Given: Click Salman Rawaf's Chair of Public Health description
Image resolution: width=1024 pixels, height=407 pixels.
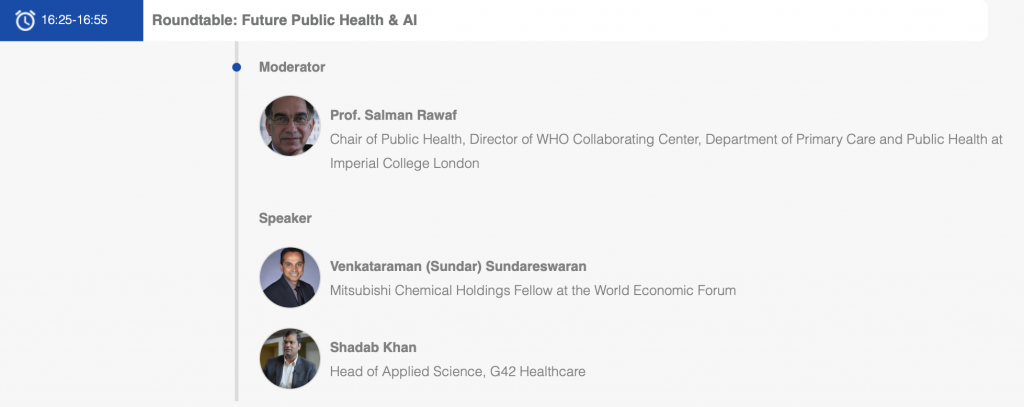Looking at the screenshot, I should [x=666, y=152].
